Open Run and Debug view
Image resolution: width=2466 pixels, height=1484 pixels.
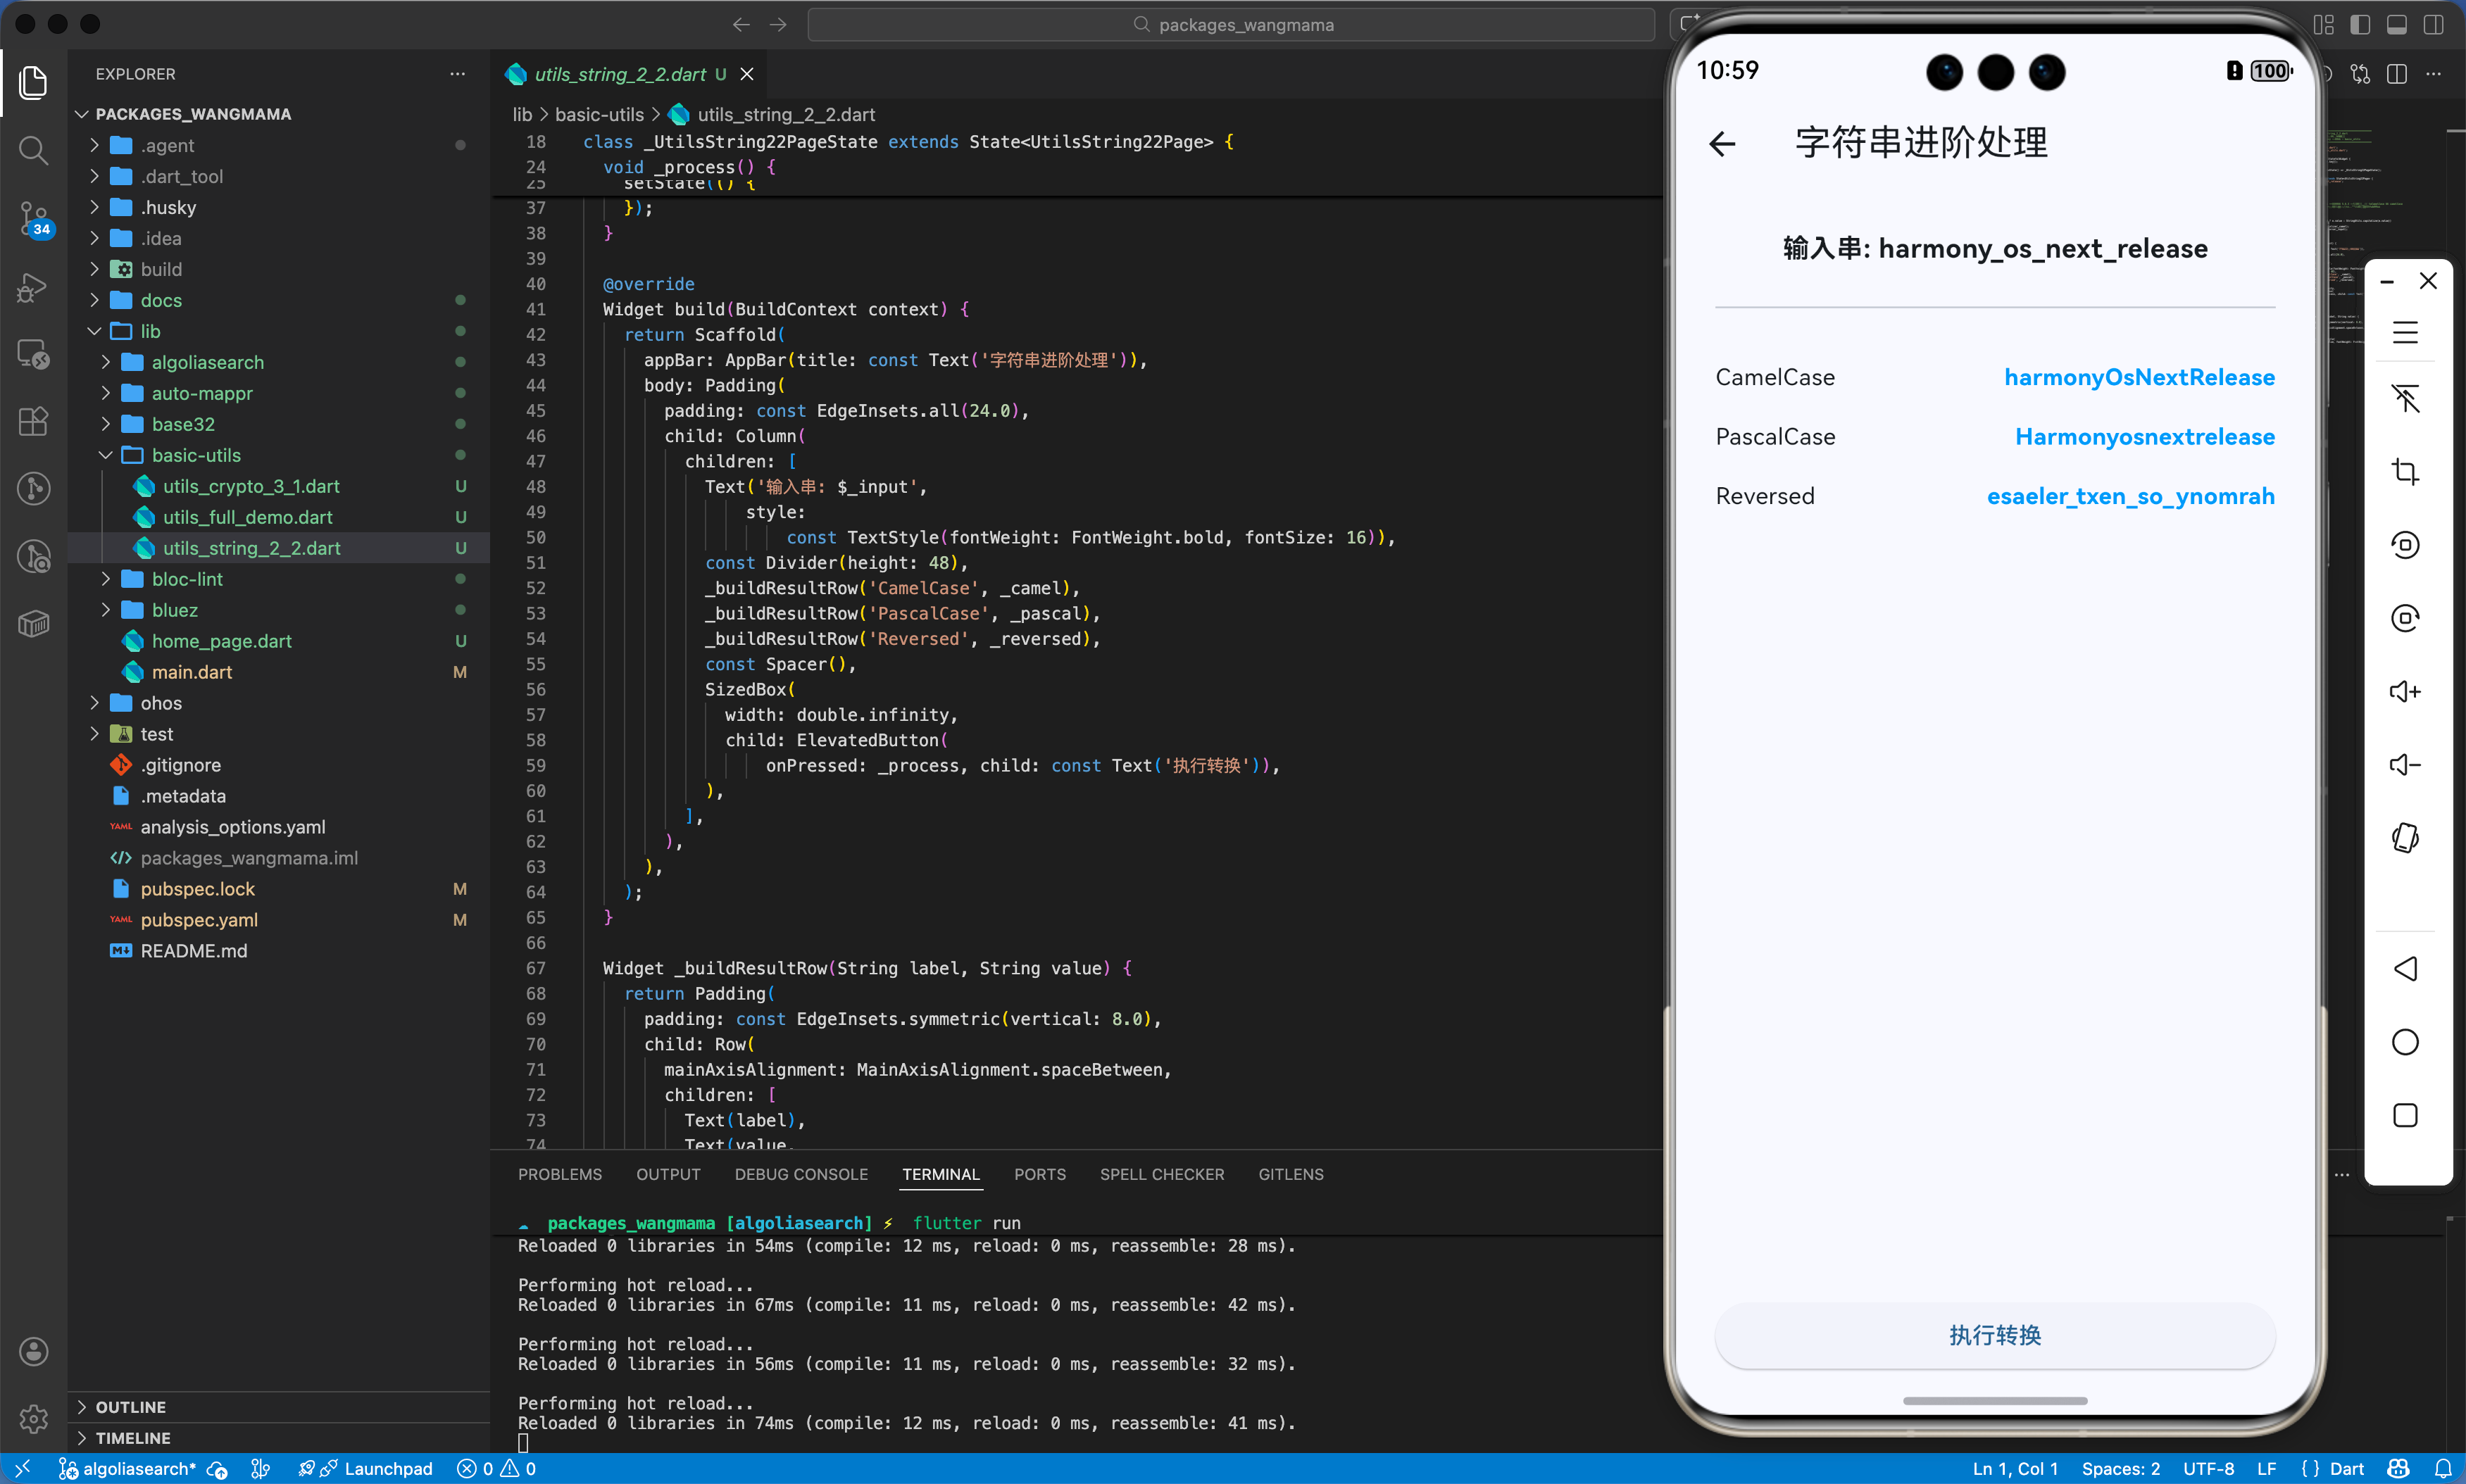click(x=33, y=287)
